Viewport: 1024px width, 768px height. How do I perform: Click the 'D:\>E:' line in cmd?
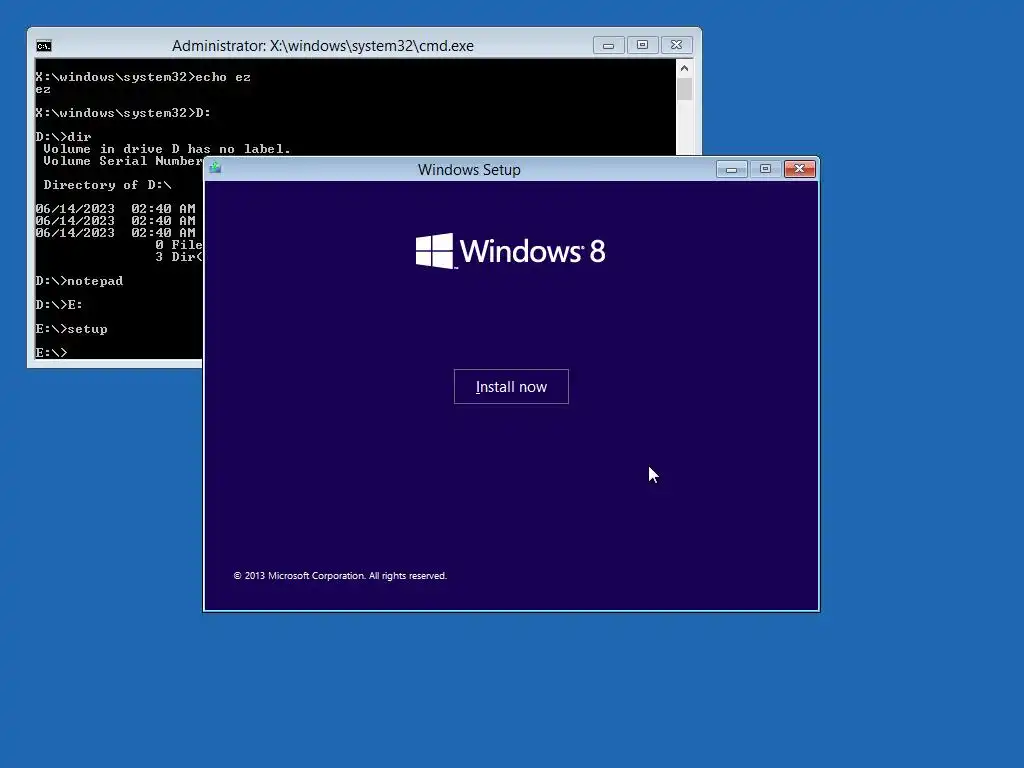coord(59,304)
